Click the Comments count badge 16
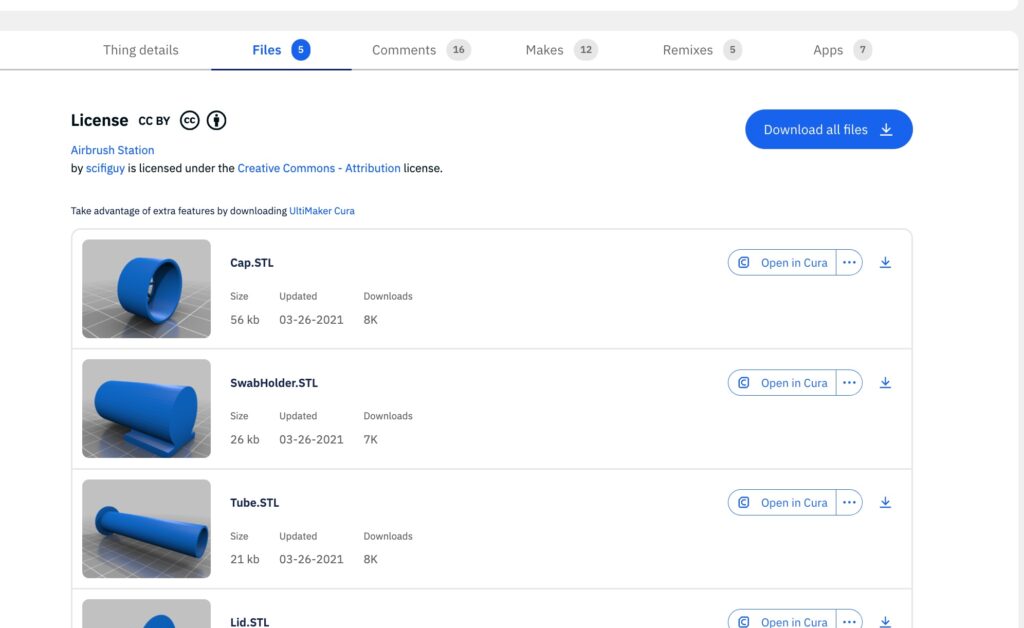Image resolution: width=1024 pixels, height=628 pixels. click(458, 50)
